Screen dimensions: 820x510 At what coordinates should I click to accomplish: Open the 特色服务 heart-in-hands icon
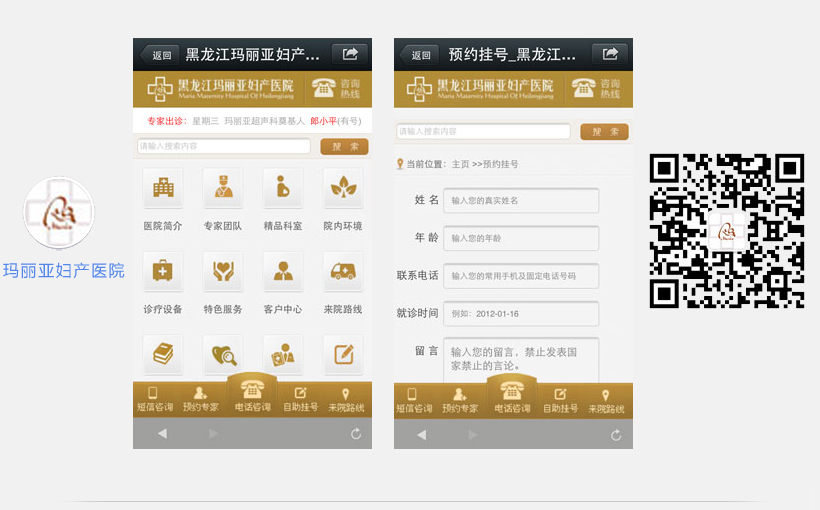click(x=222, y=271)
